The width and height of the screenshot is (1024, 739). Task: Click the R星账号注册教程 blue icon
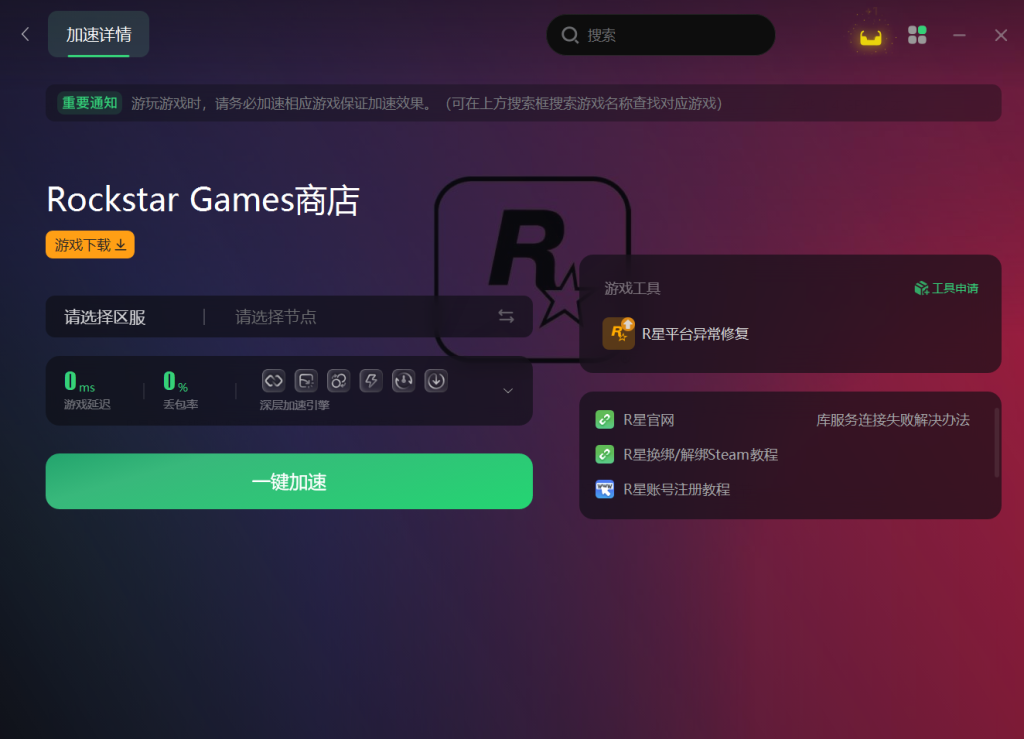[605, 489]
